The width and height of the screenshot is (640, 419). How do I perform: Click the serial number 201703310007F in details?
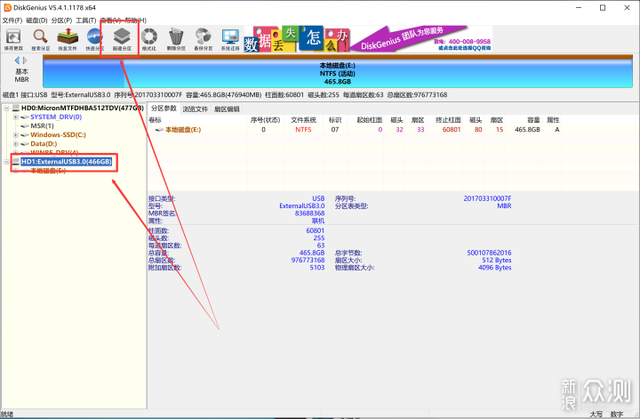coord(487,199)
